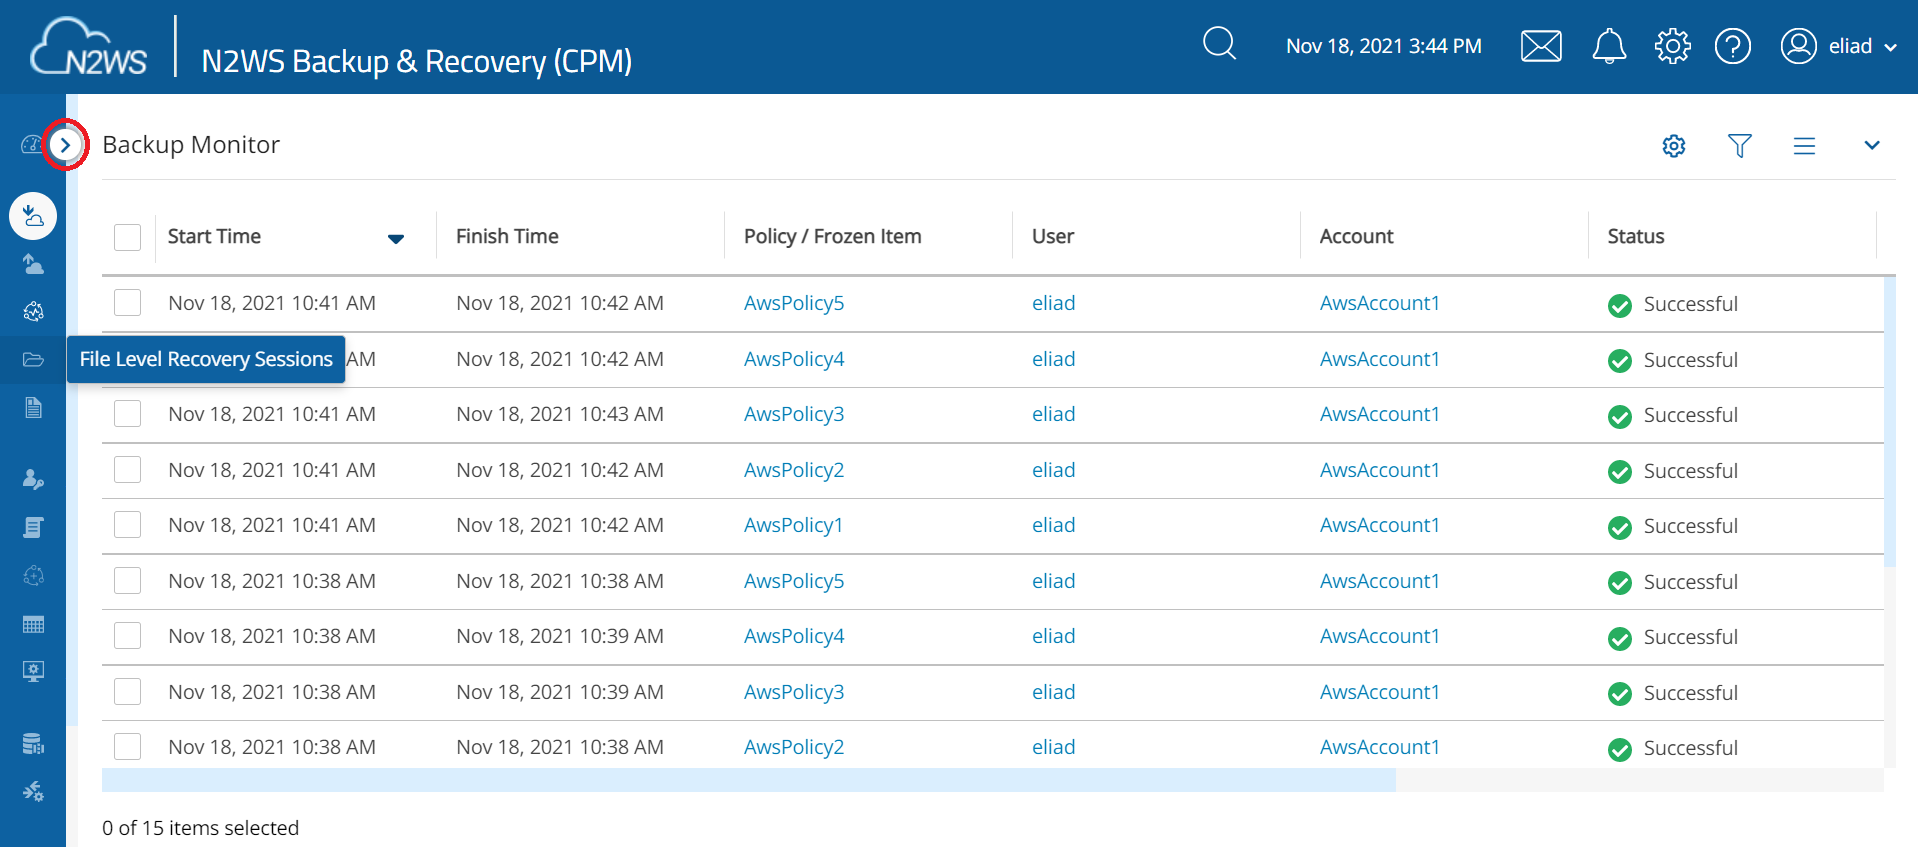The height and width of the screenshot is (847, 1918).
Task: Click the N2WS cloud logo
Action: [88, 47]
